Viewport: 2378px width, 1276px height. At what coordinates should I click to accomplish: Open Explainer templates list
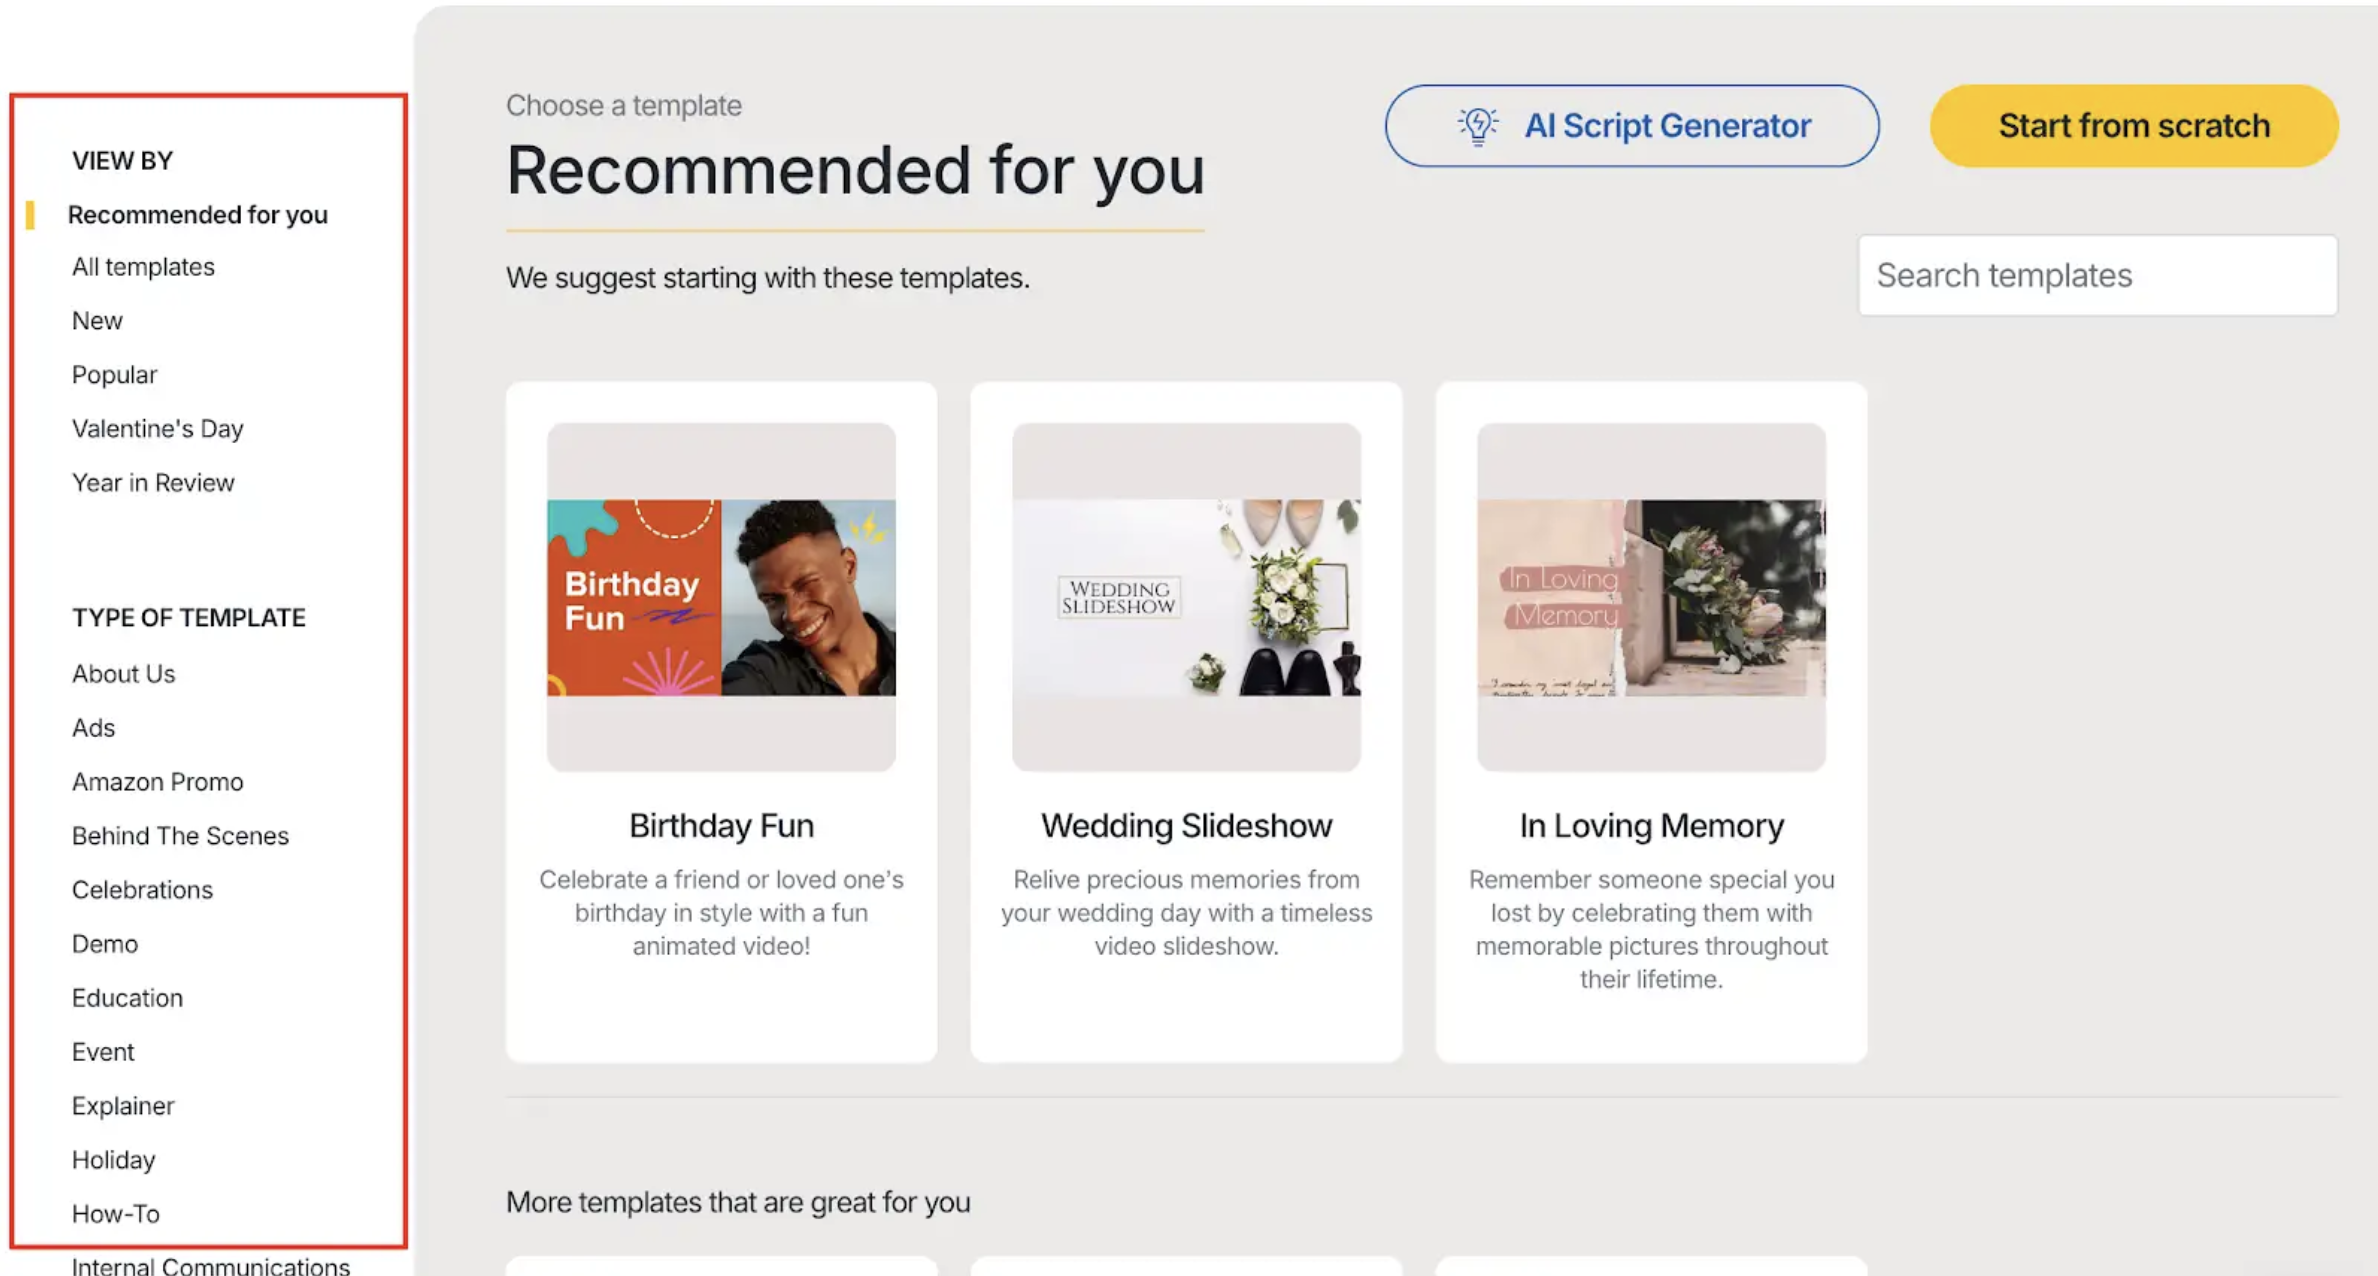tap(123, 1106)
